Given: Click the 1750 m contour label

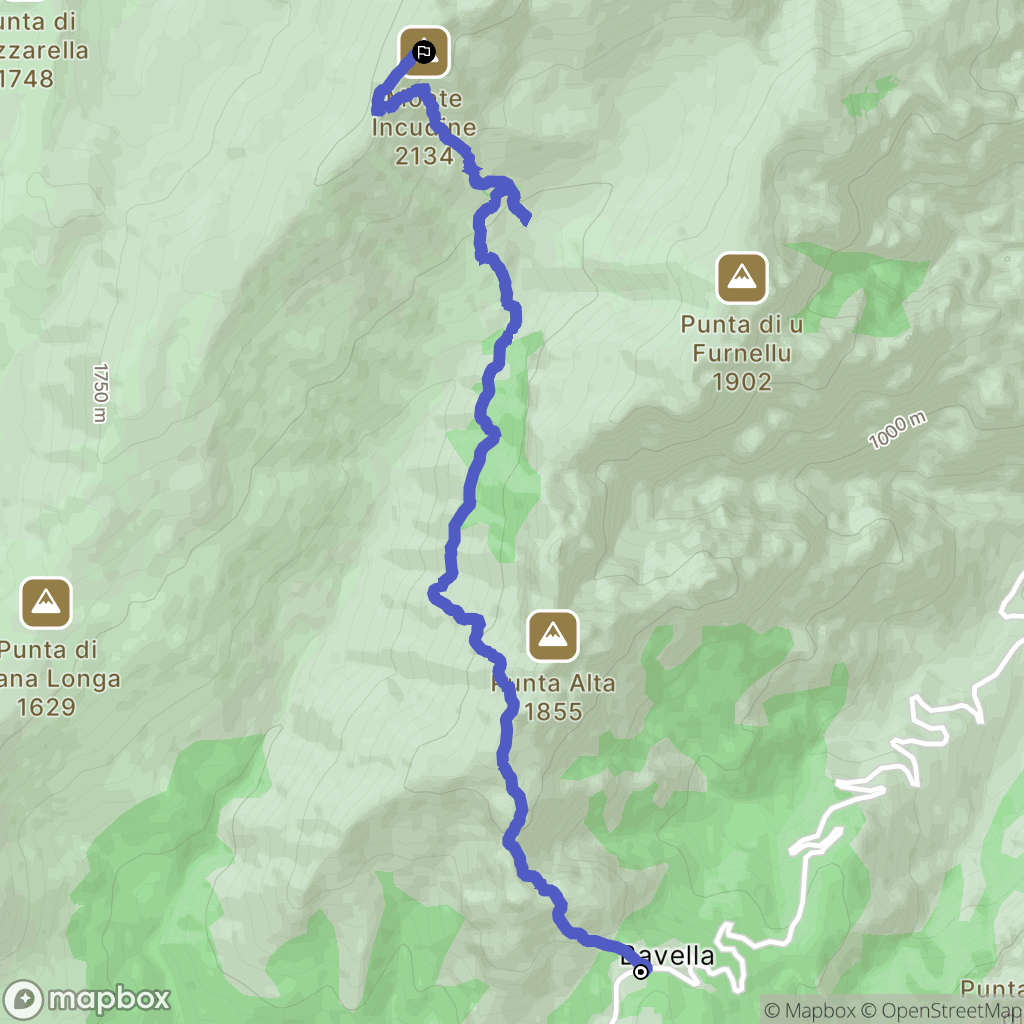Looking at the screenshot, I should point(100,393).
